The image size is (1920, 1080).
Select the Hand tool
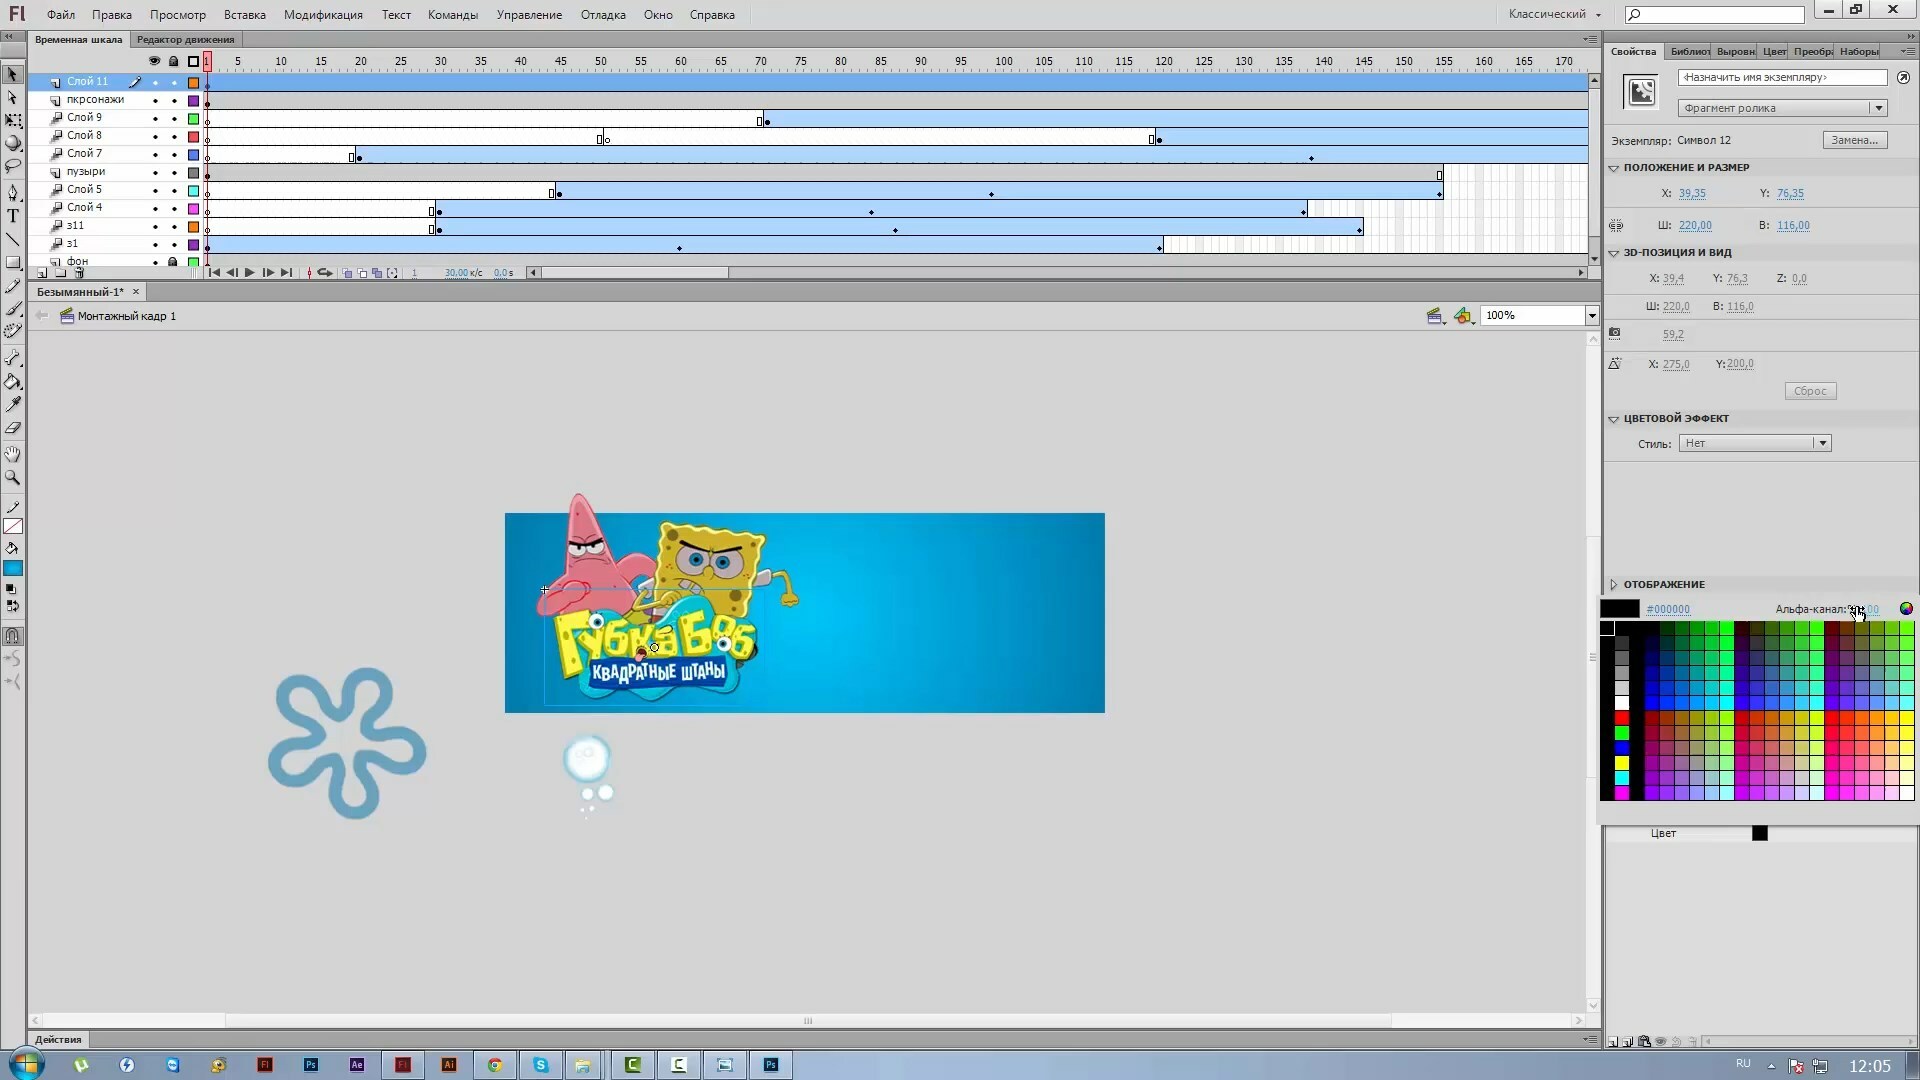(13, 455)
